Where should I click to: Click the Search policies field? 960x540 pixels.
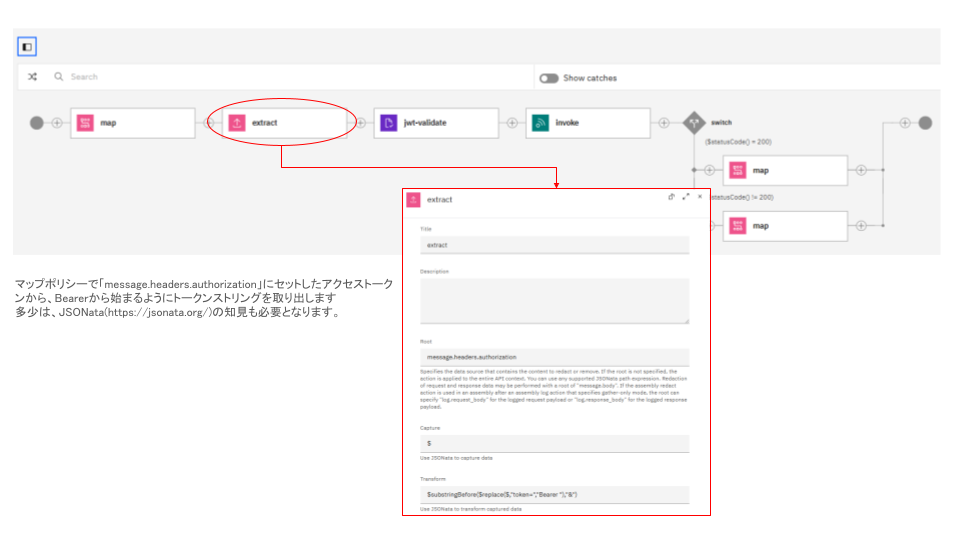(x=294, y=77)
